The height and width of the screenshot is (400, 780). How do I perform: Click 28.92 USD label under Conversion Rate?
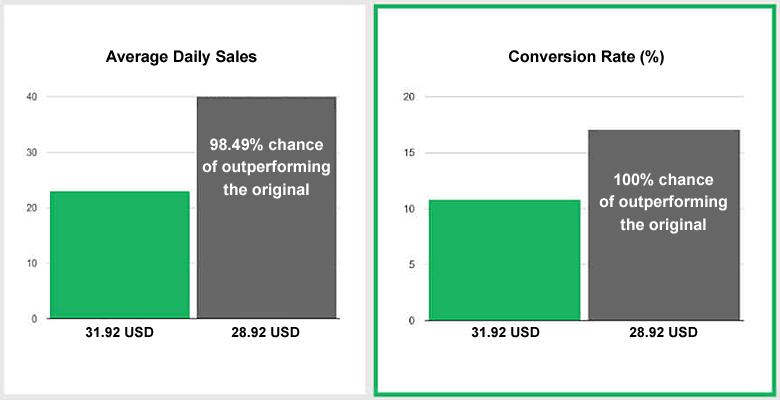[664, 332]
